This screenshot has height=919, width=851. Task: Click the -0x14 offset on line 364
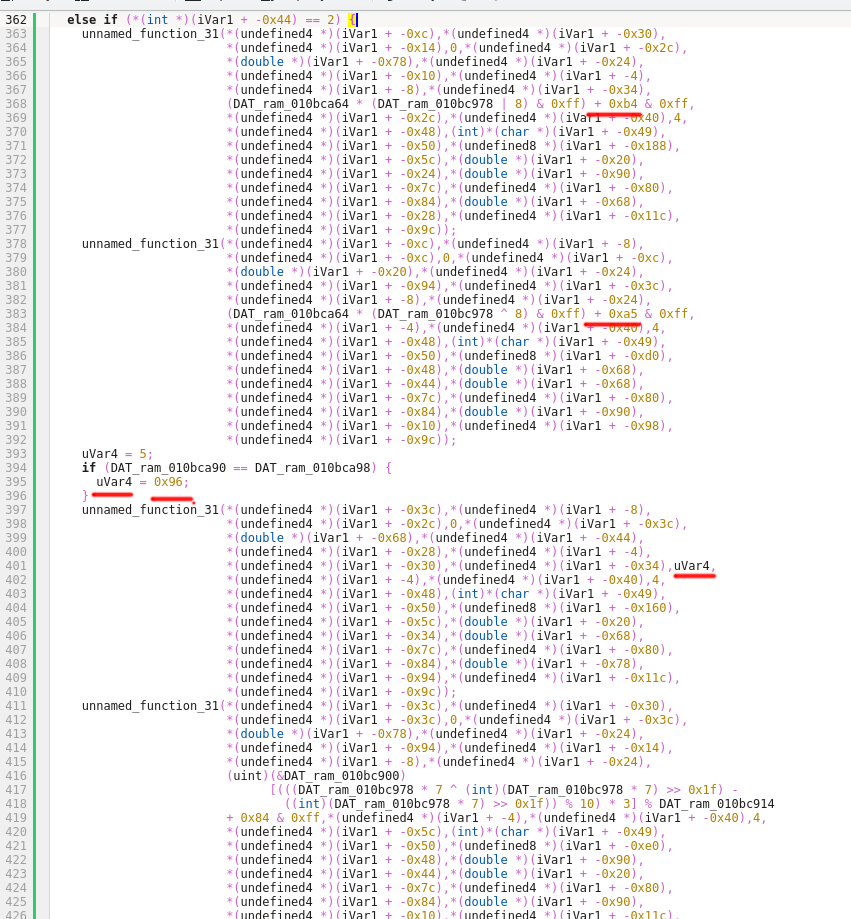point(417,47)
